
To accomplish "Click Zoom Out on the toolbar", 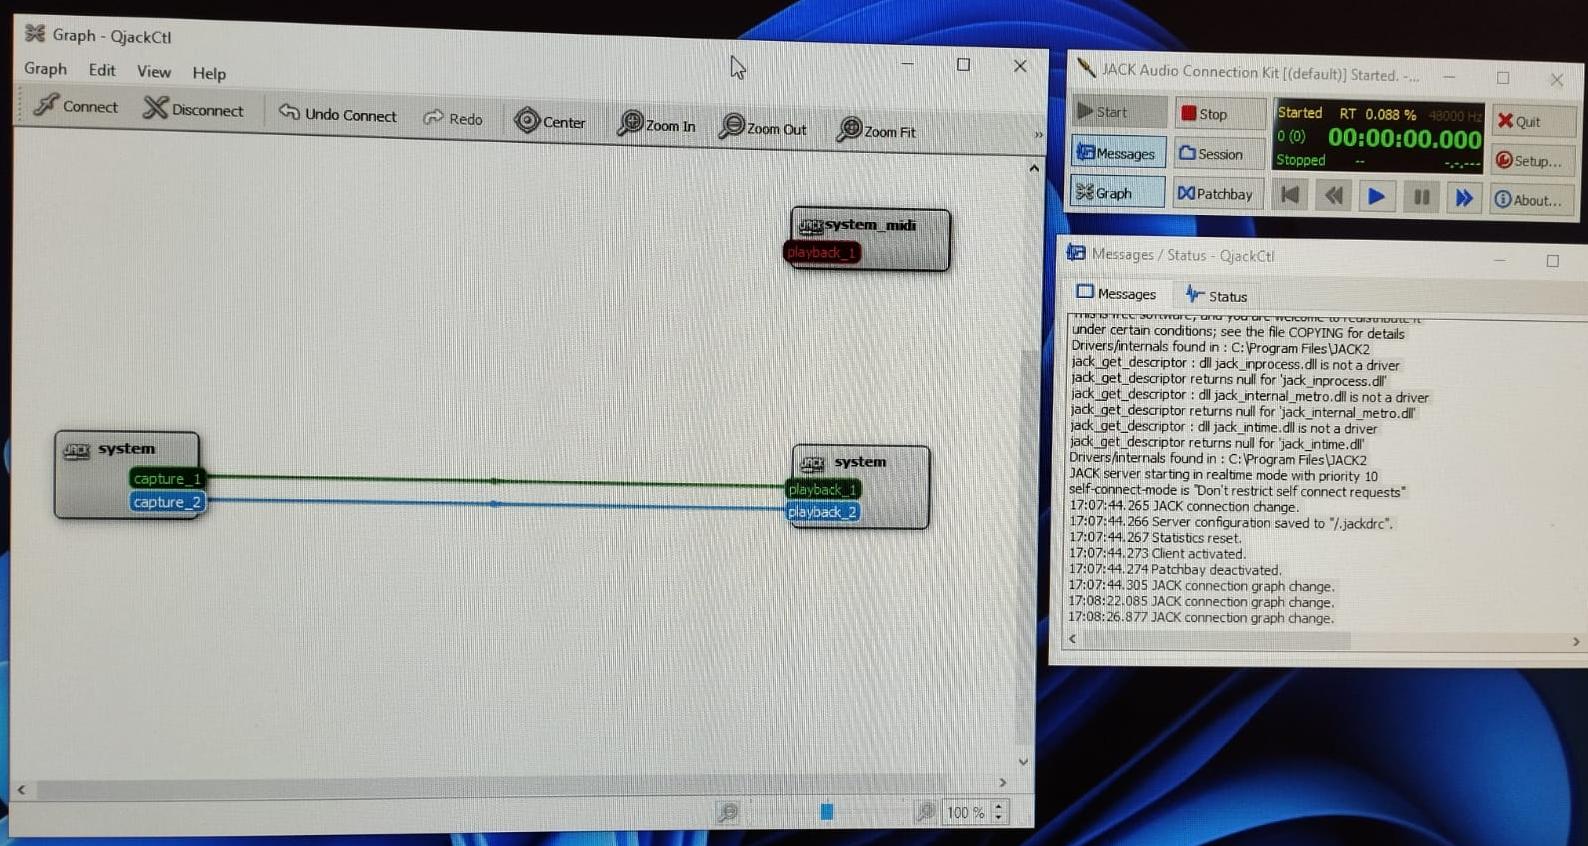I will tap(763, 128).
